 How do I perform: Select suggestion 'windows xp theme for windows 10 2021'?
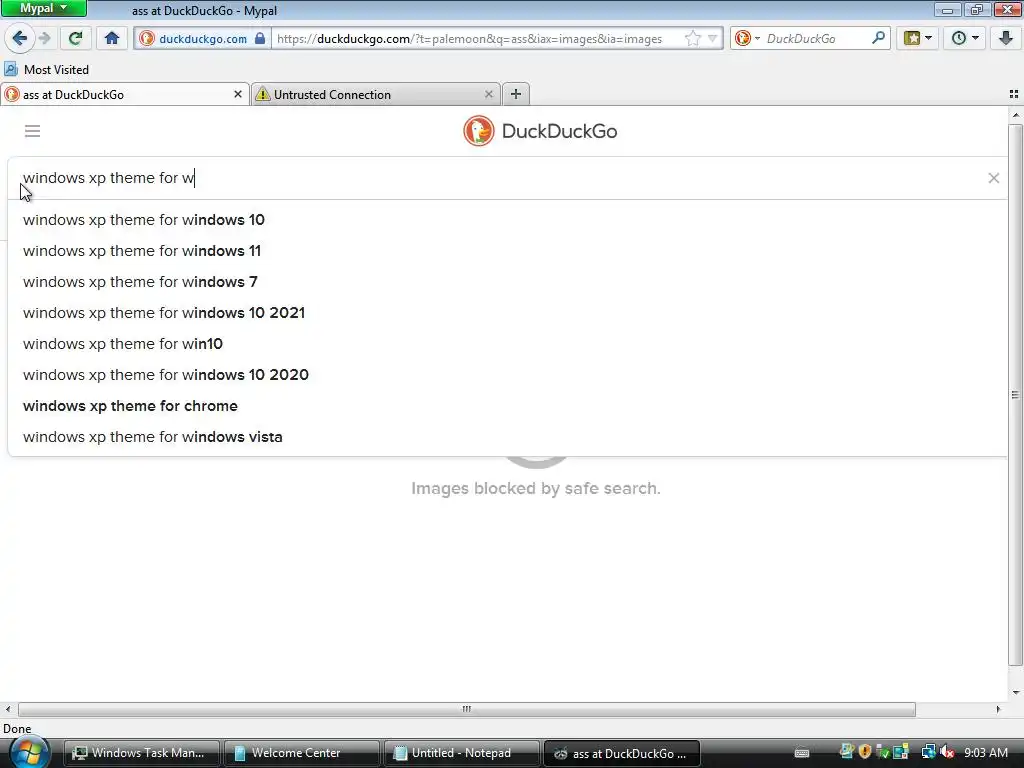coord(507,313)
